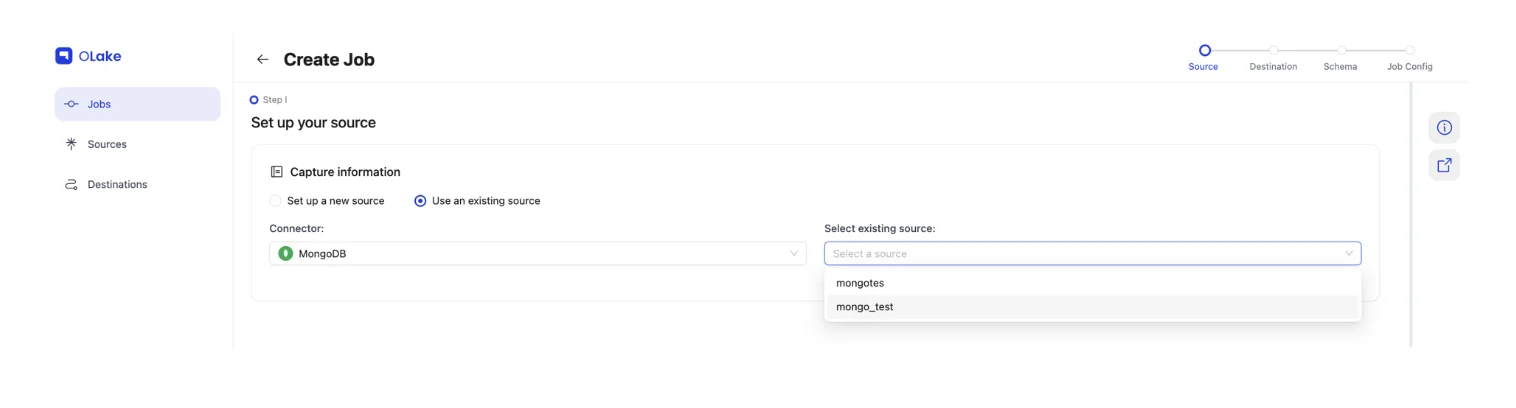Select the 'Use an existing source' radio
1516x408 pixels.
[x=420, y=201]
